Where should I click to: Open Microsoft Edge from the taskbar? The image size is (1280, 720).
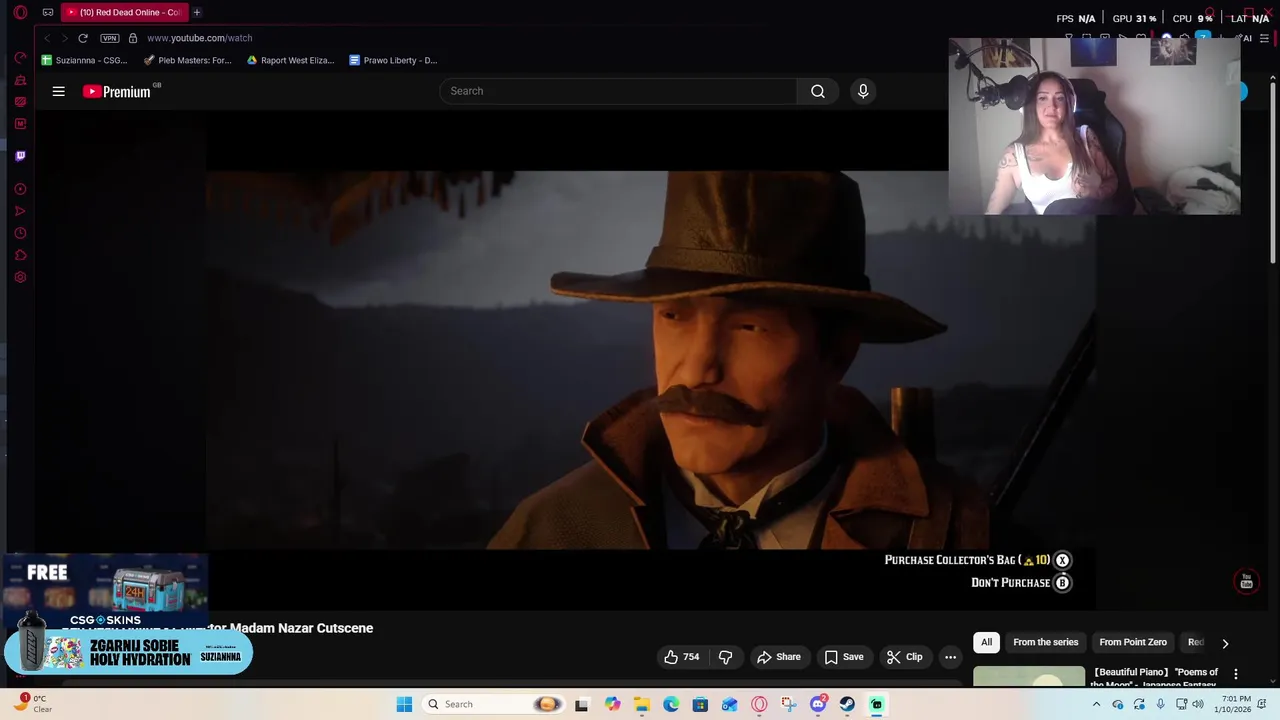coord(671,704)
